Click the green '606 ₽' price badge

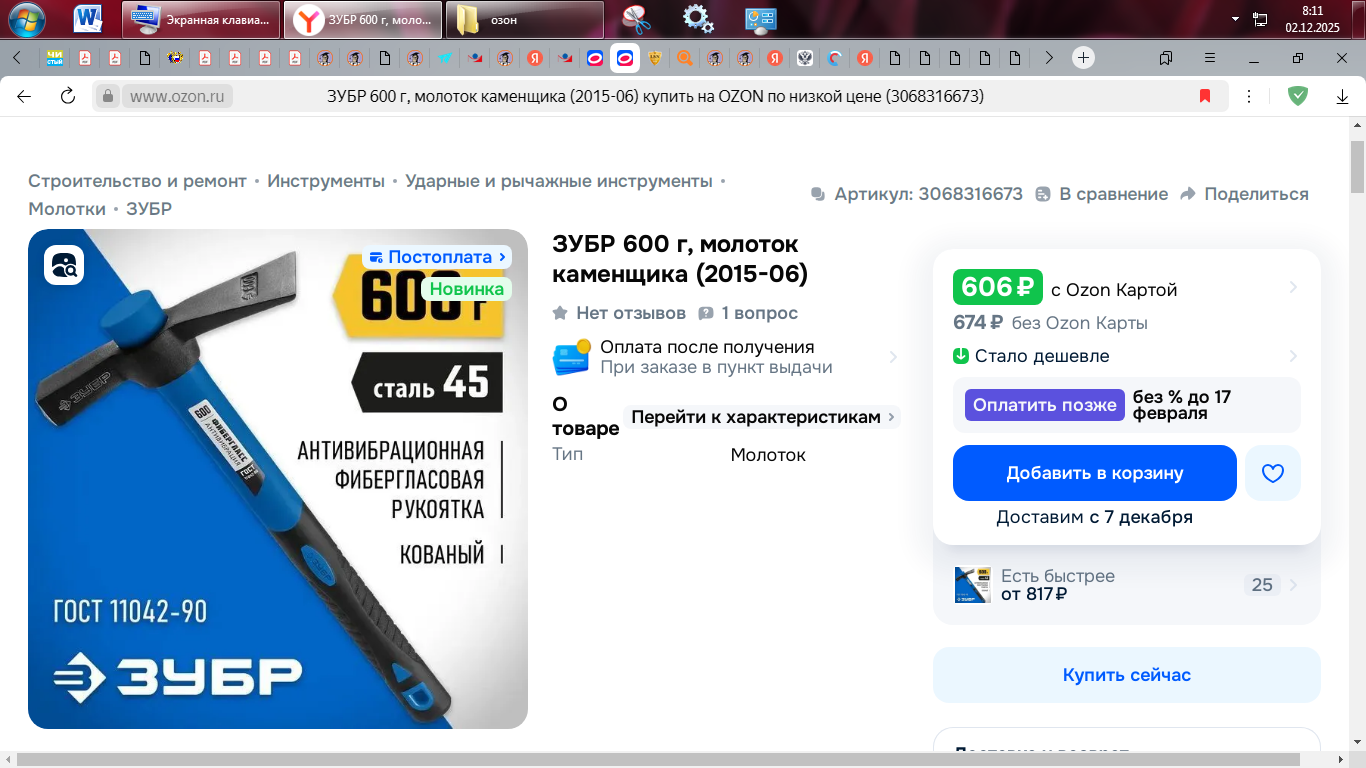tap(997, 288)
